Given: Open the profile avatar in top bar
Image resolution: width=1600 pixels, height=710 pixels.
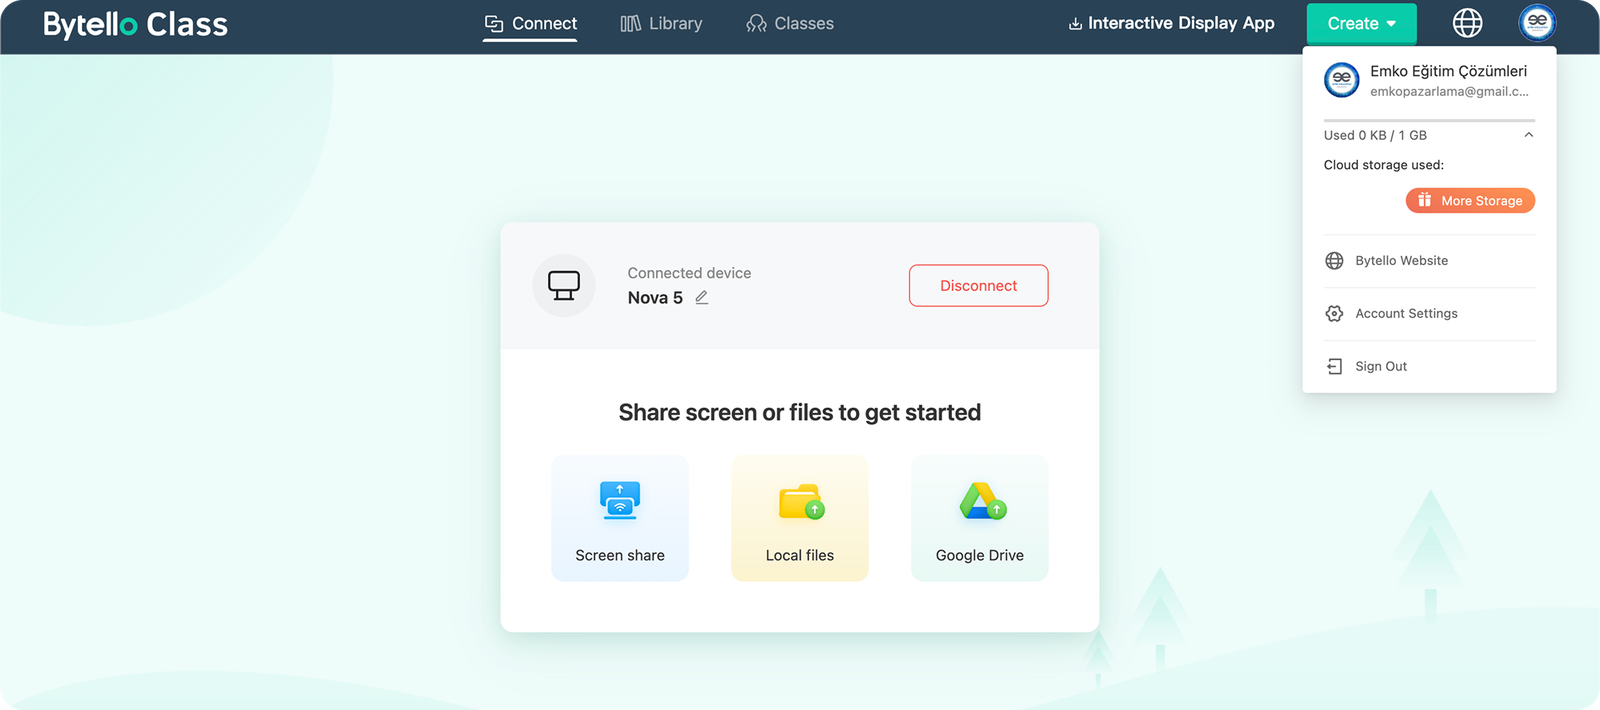Looking at the screenshot, I should 1537,23.
